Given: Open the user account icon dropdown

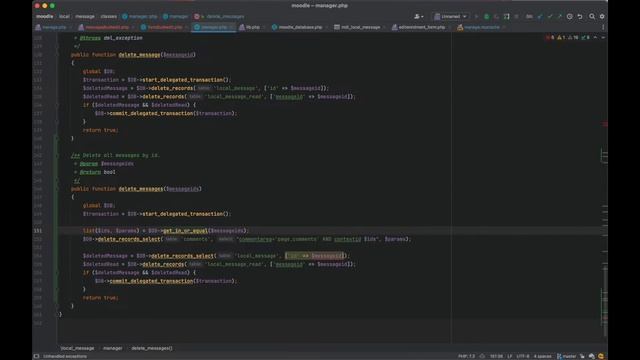Looking at the screenshot, I should (x=418, y=16).
